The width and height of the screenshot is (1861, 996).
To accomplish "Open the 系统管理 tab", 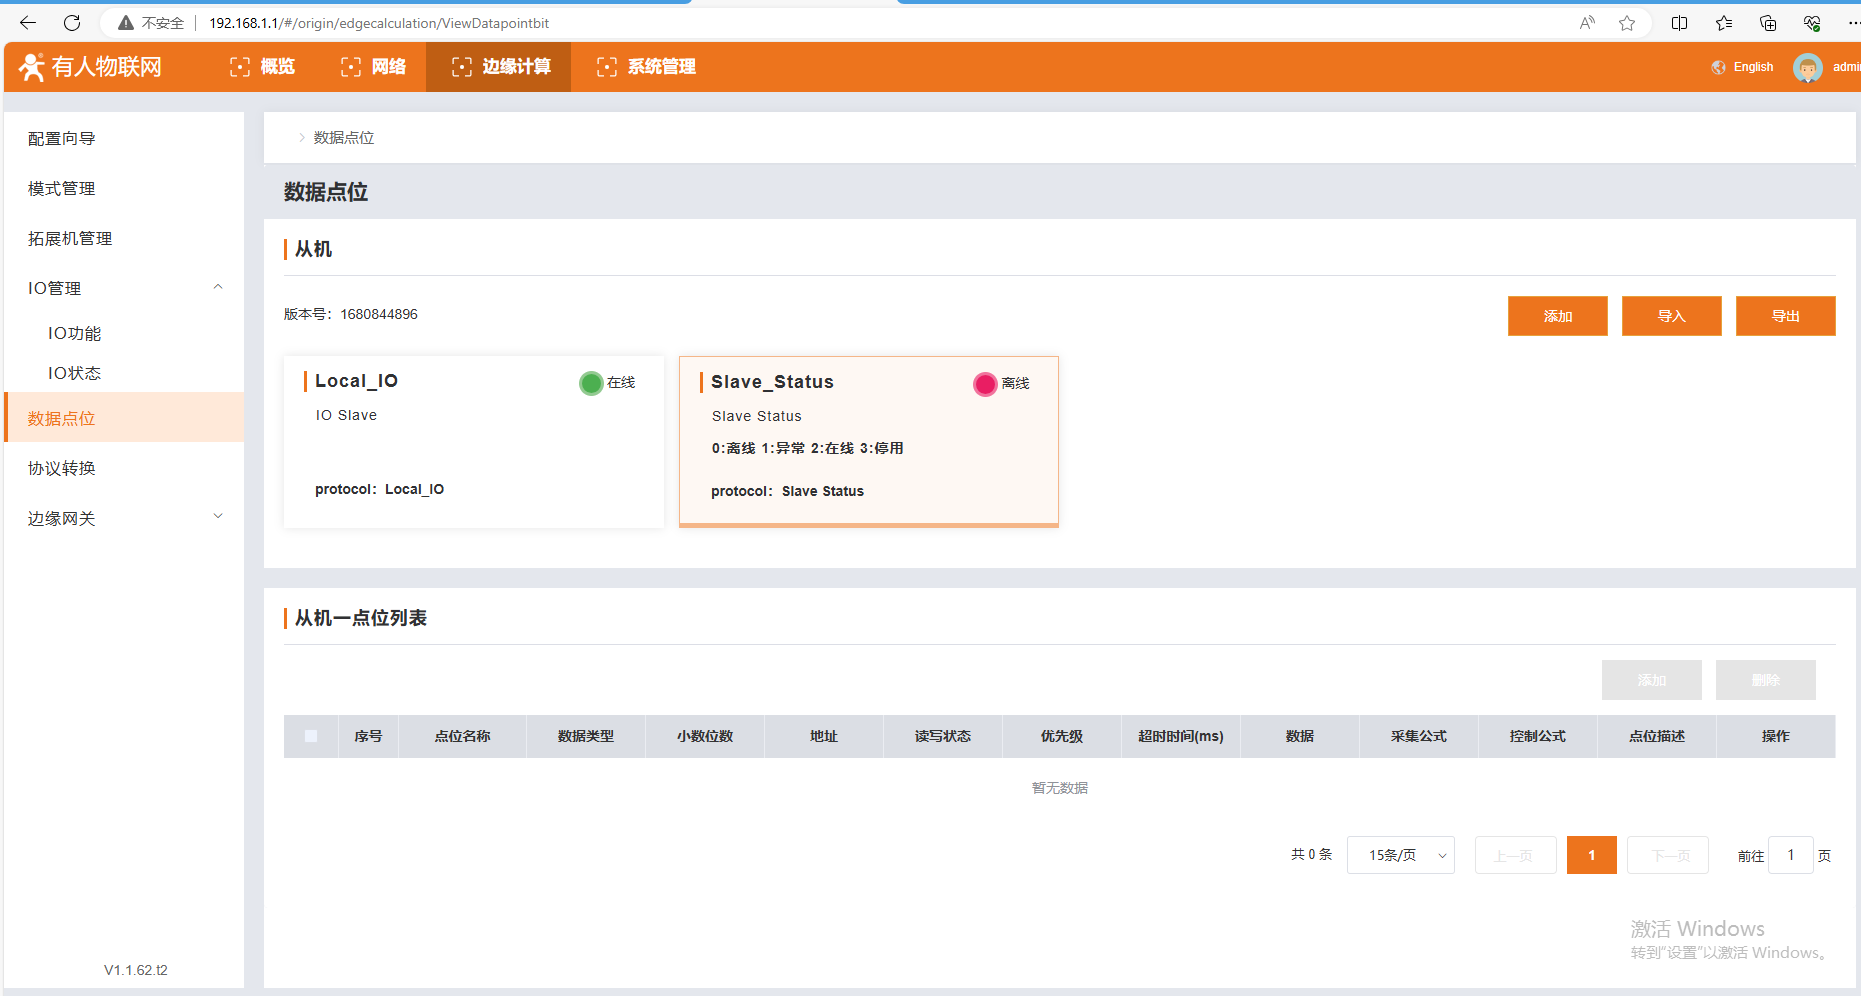I will pos(647,67).
